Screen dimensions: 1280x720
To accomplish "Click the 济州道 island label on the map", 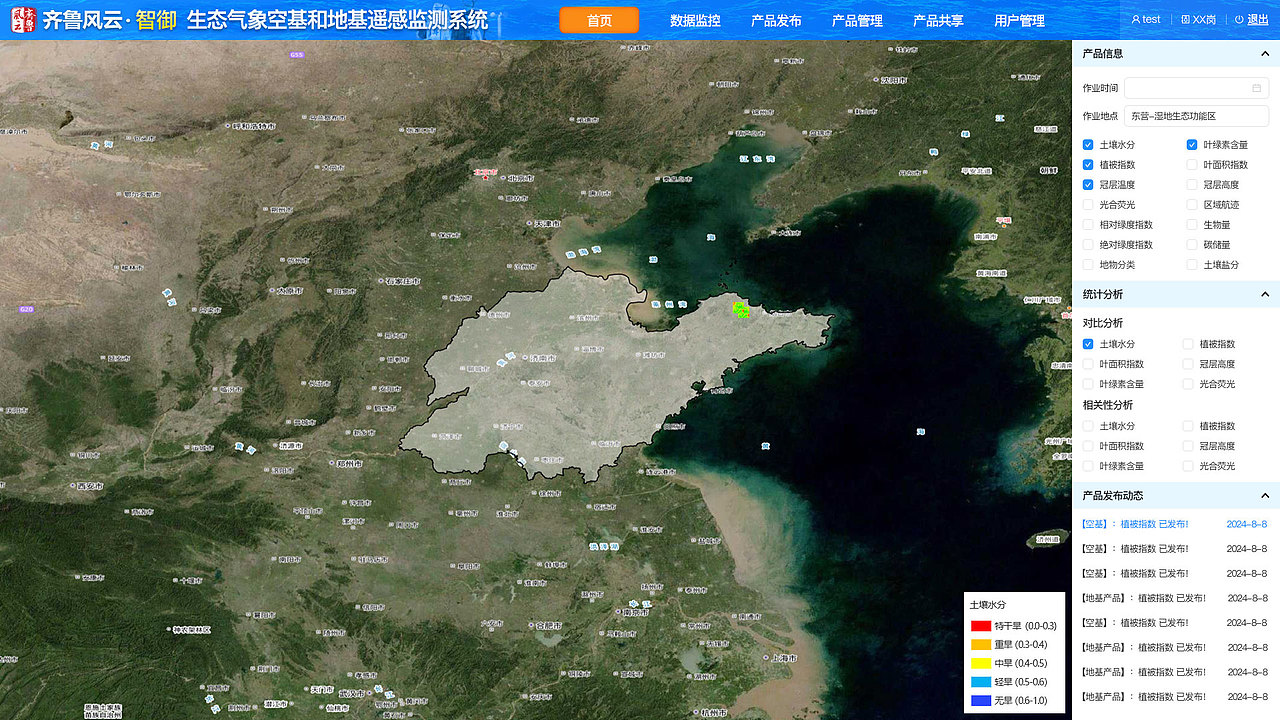I will pyautogui.click(x=1046, y=539).
